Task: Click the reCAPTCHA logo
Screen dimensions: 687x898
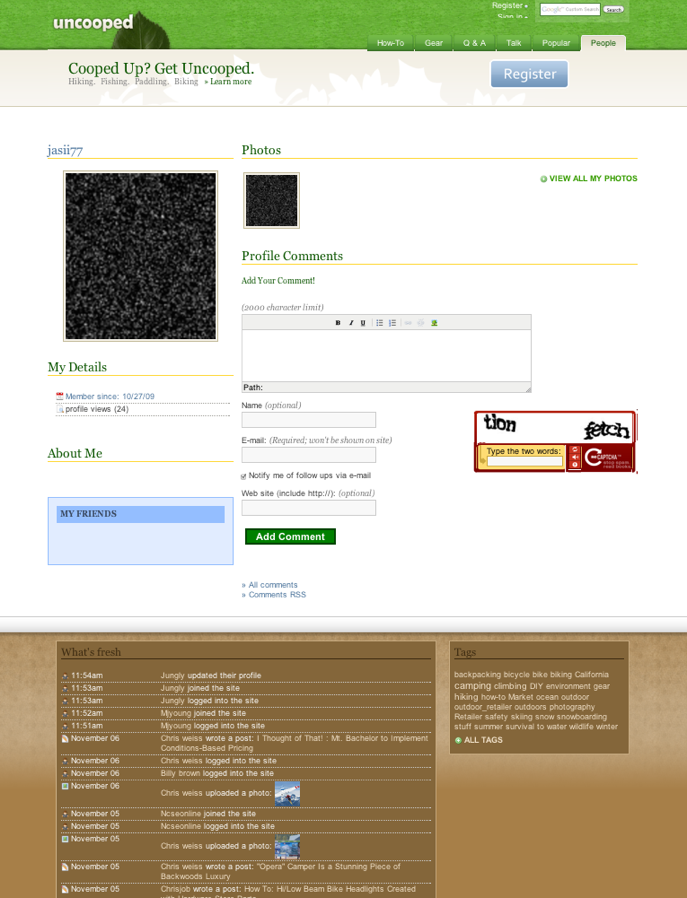Action: 607,458
